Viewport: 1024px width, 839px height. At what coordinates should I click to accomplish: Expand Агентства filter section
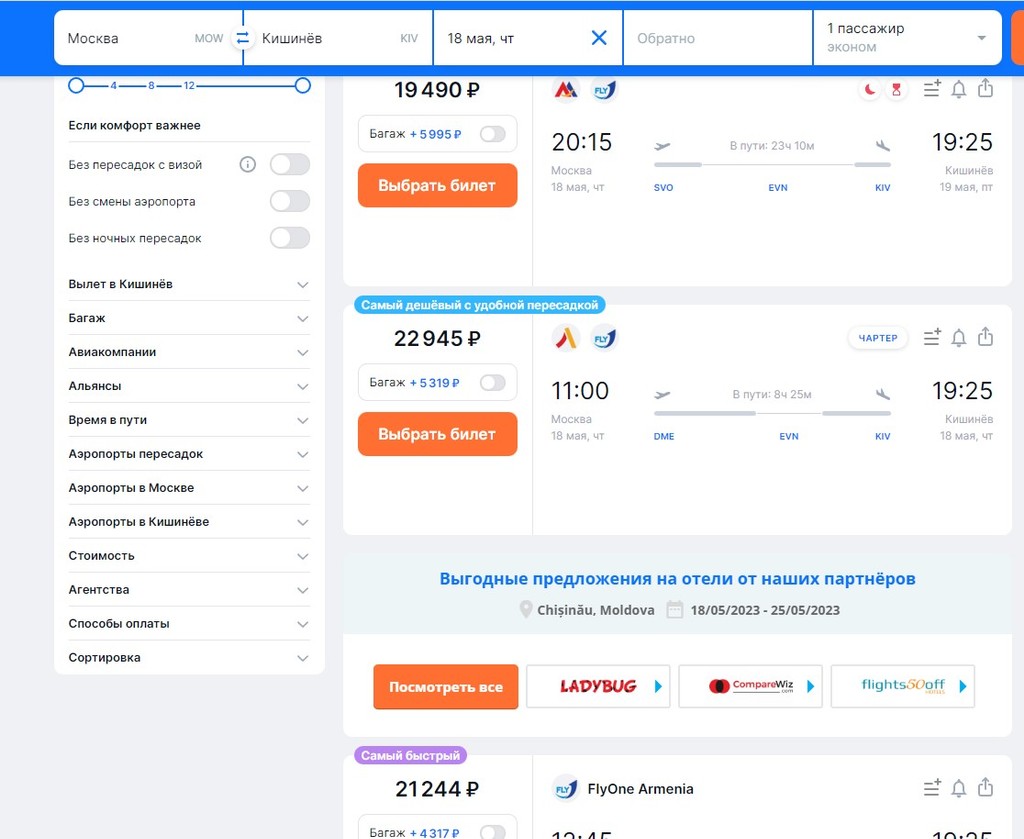189,590
